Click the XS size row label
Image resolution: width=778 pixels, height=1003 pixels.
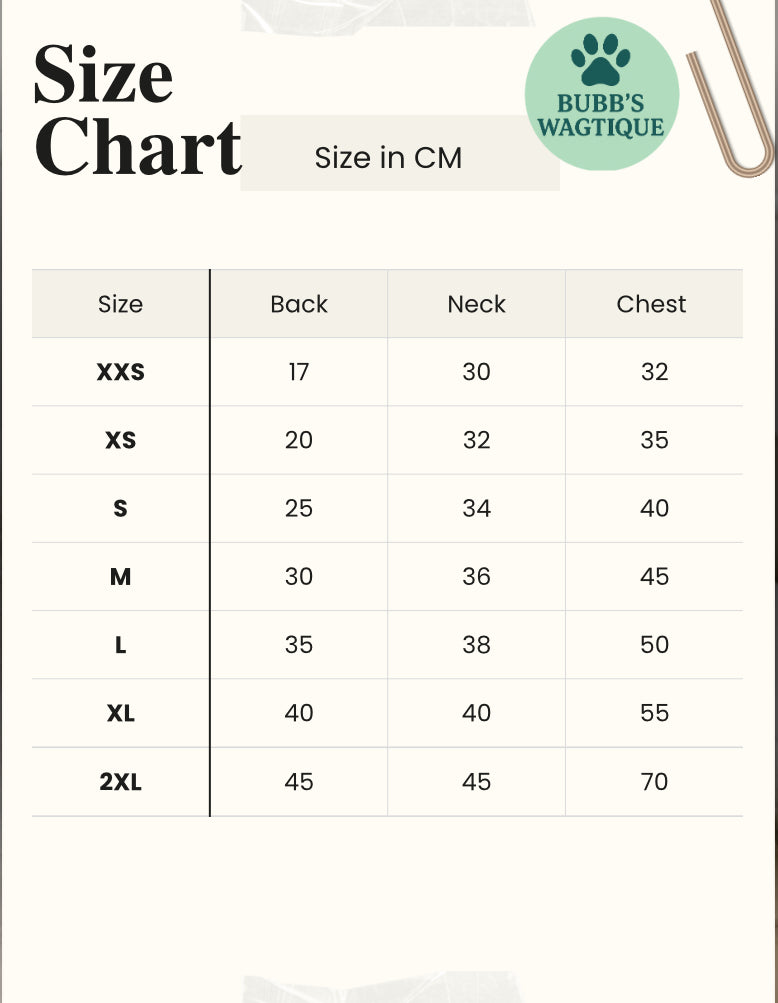pyautogui.click(x=120, y=440)
